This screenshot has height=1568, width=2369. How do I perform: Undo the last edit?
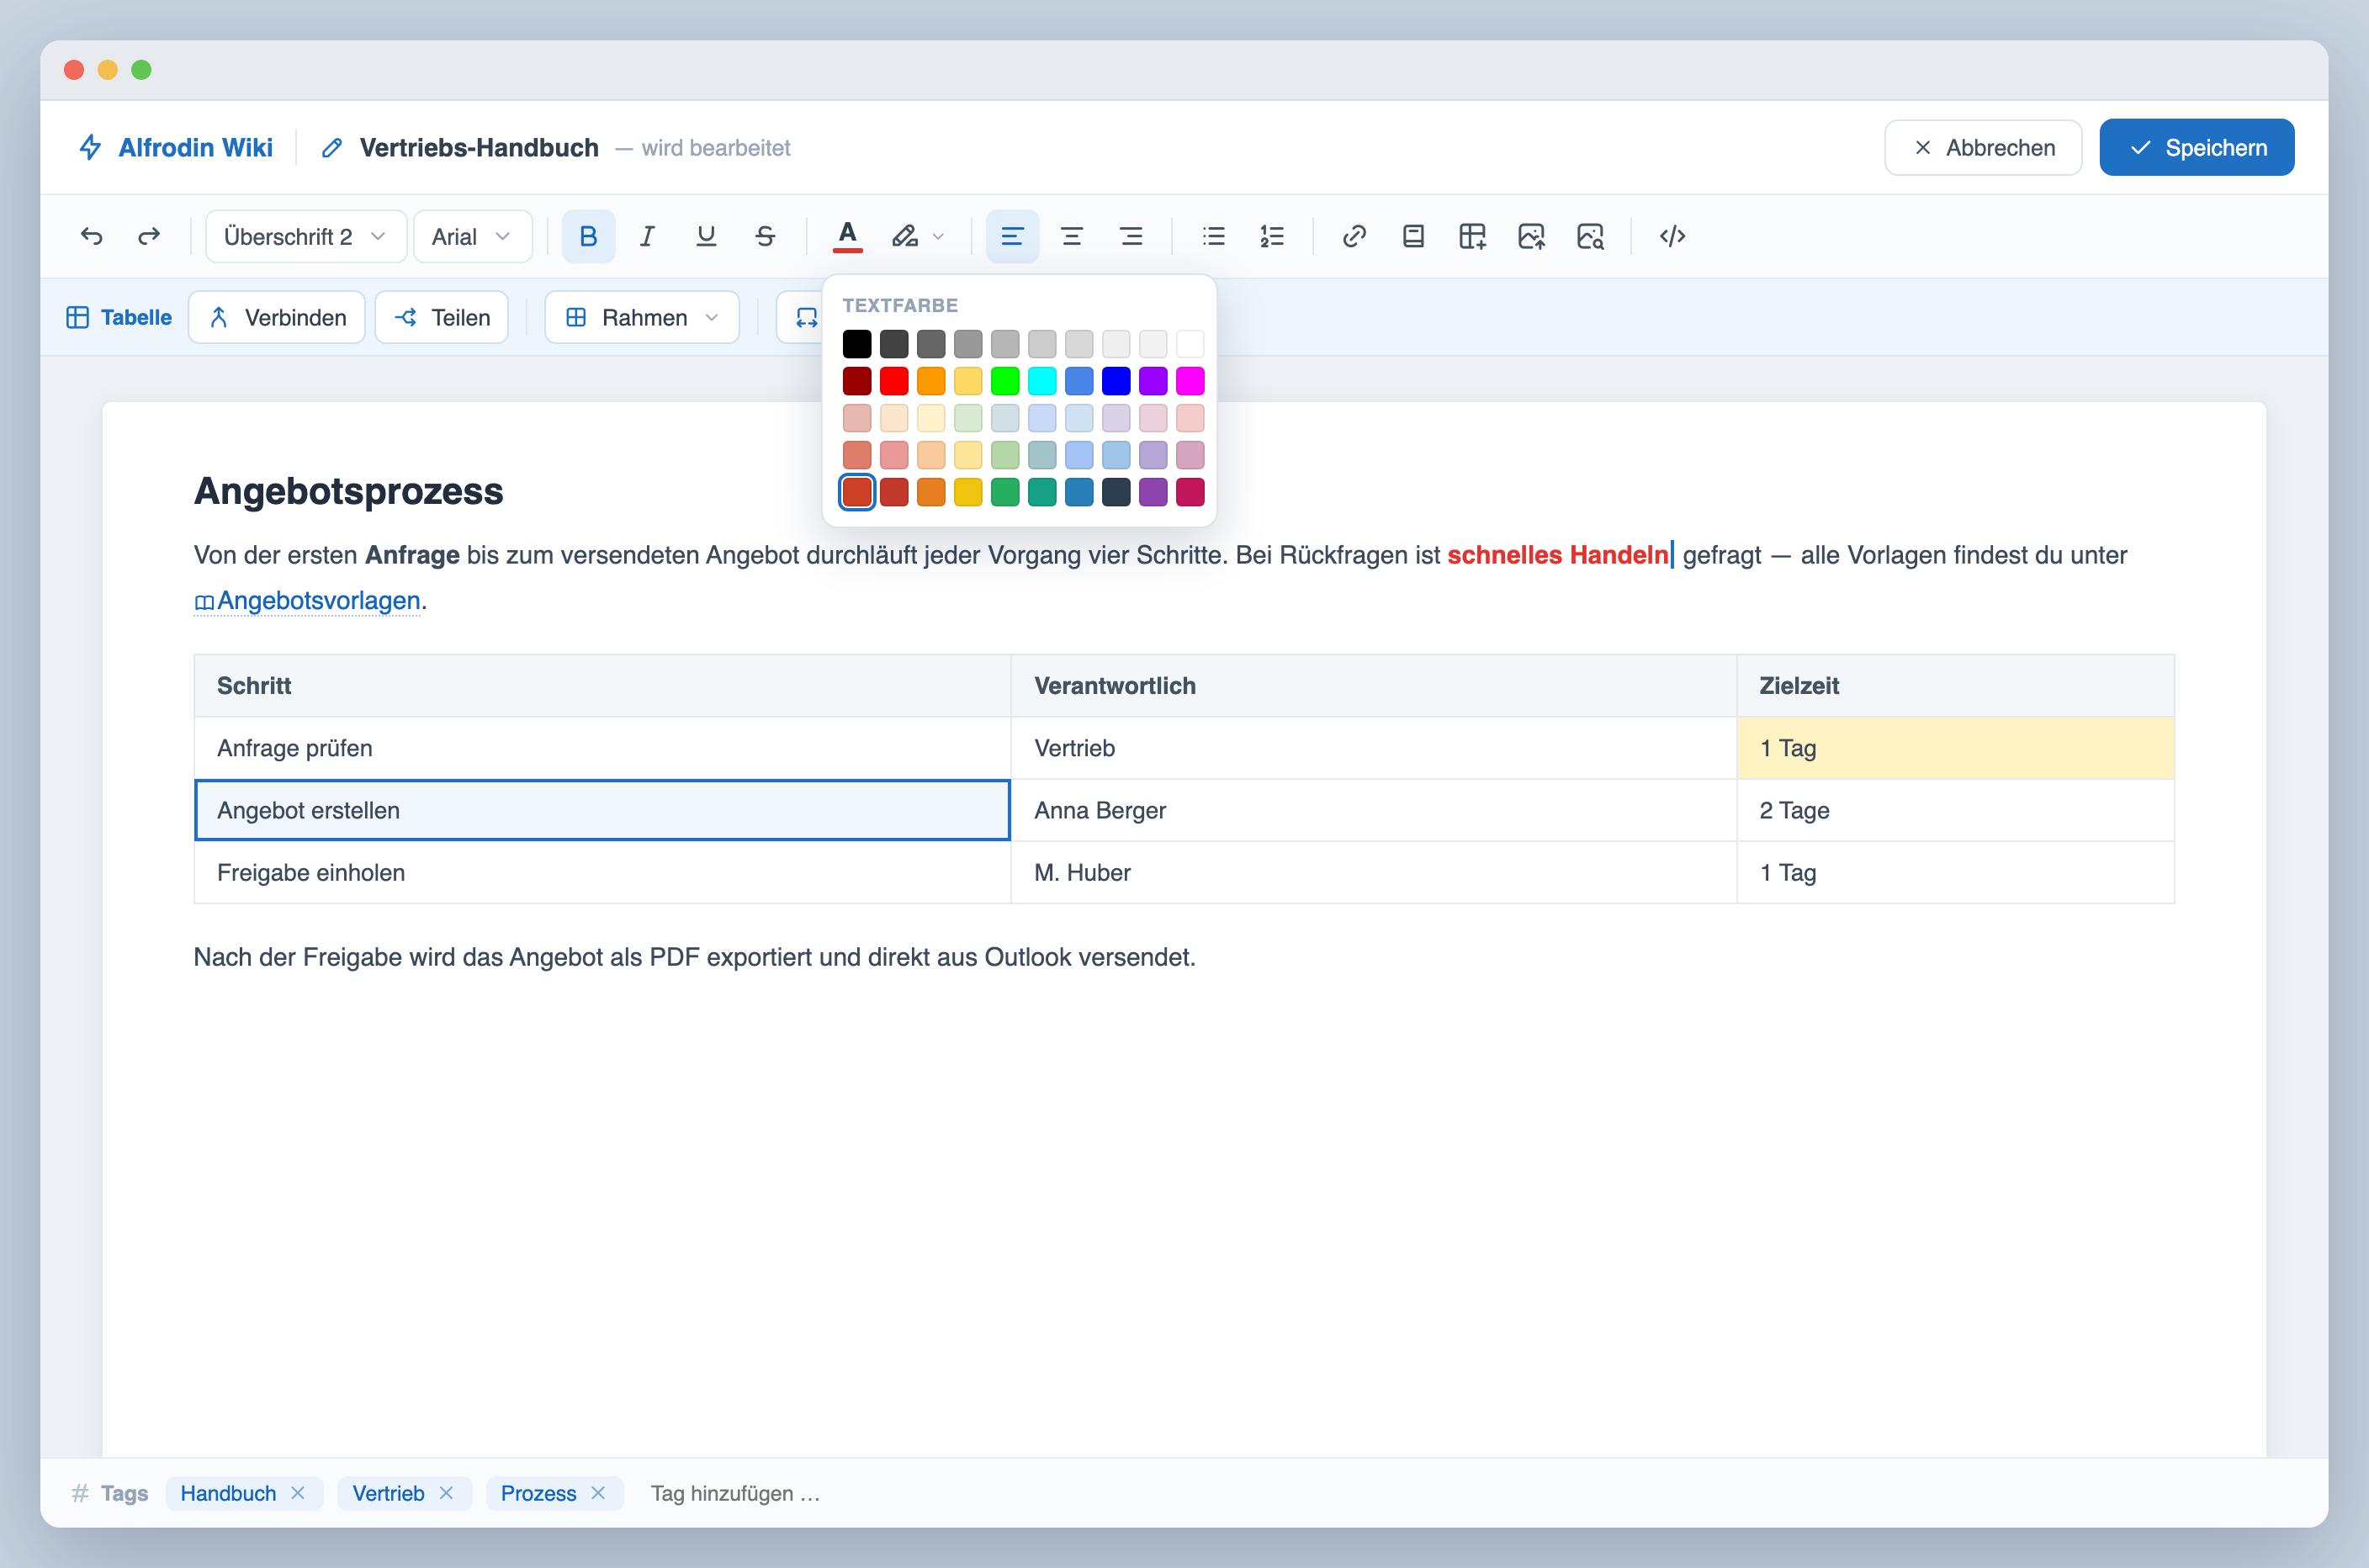(x=91, y=236)
